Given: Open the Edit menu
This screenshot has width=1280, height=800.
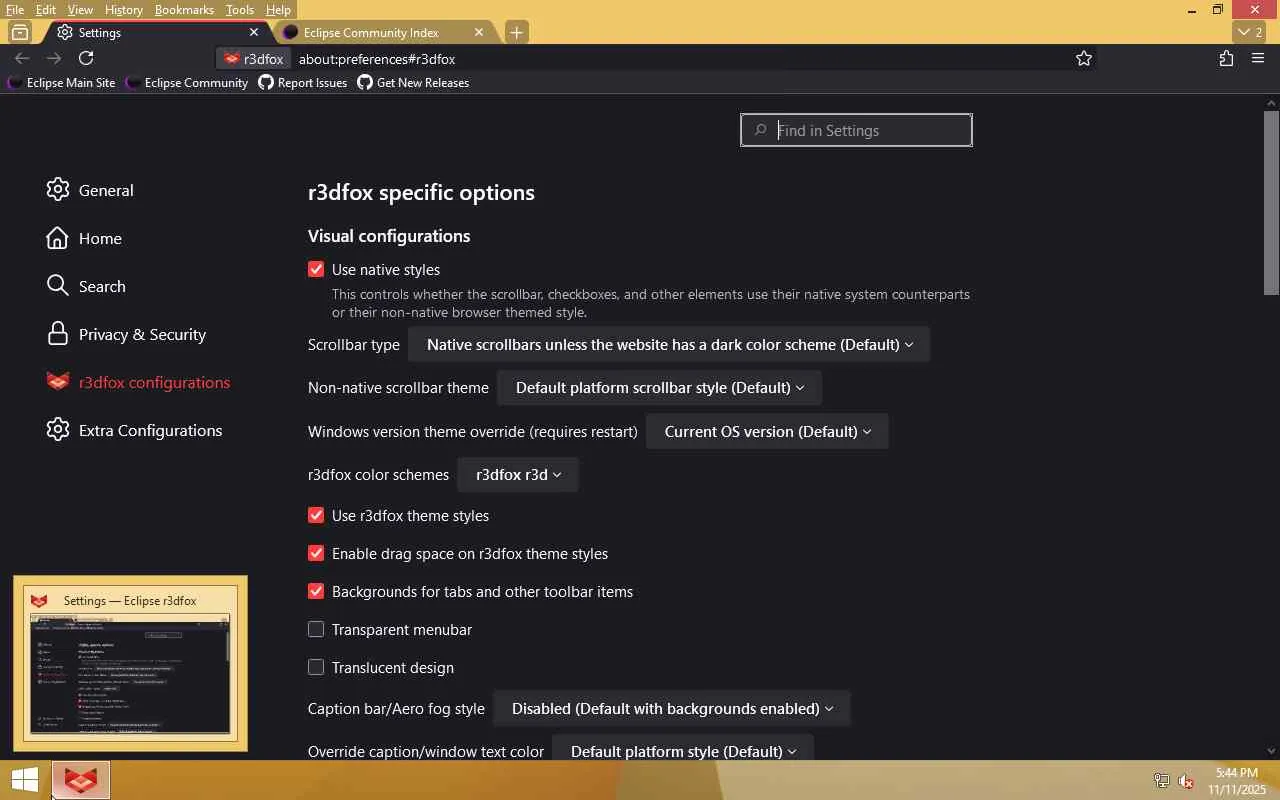Looking at the screenshot, I should [46, 10].
